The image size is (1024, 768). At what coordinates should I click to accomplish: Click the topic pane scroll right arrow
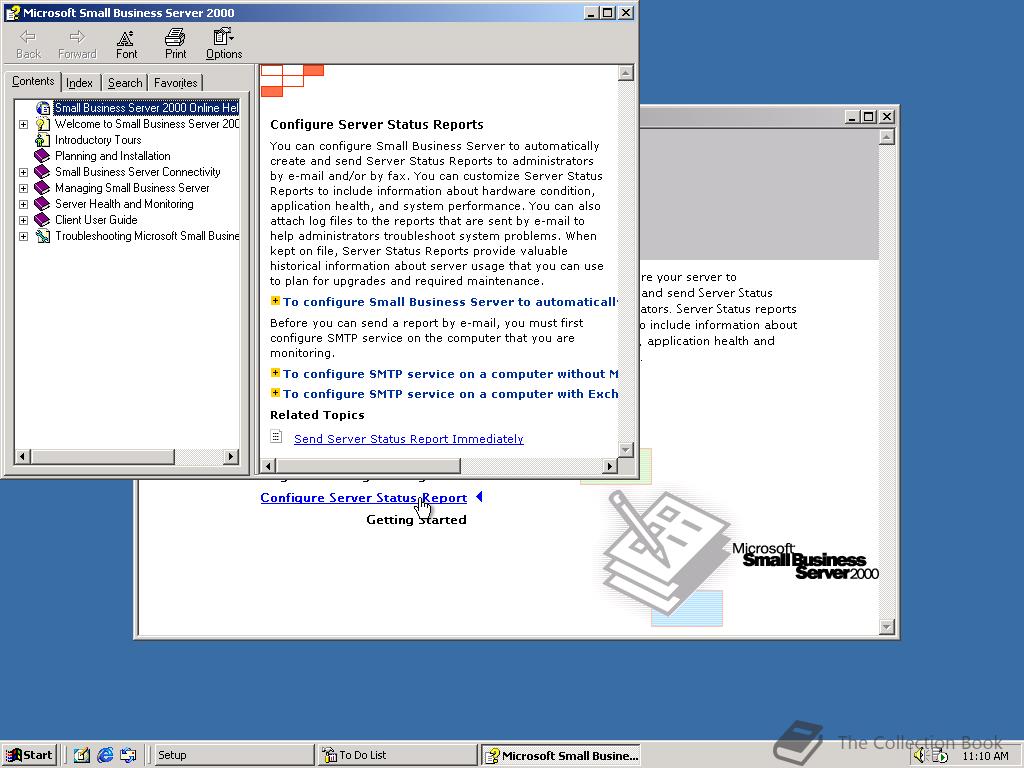coord(609,466)
